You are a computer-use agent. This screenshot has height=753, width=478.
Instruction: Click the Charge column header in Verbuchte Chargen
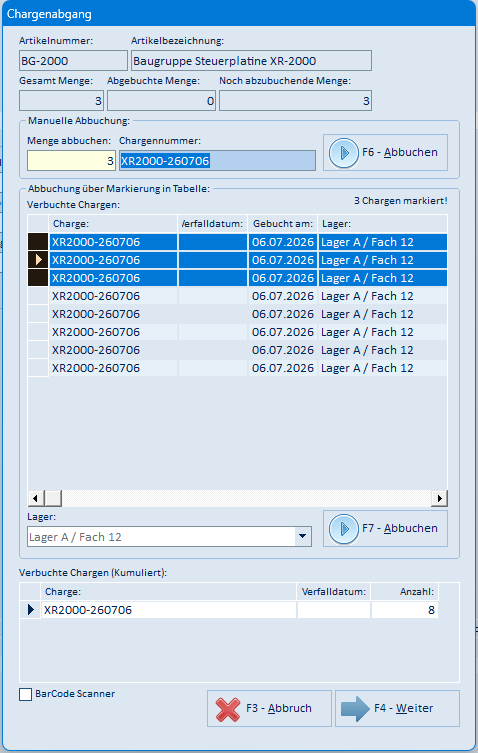113,224
